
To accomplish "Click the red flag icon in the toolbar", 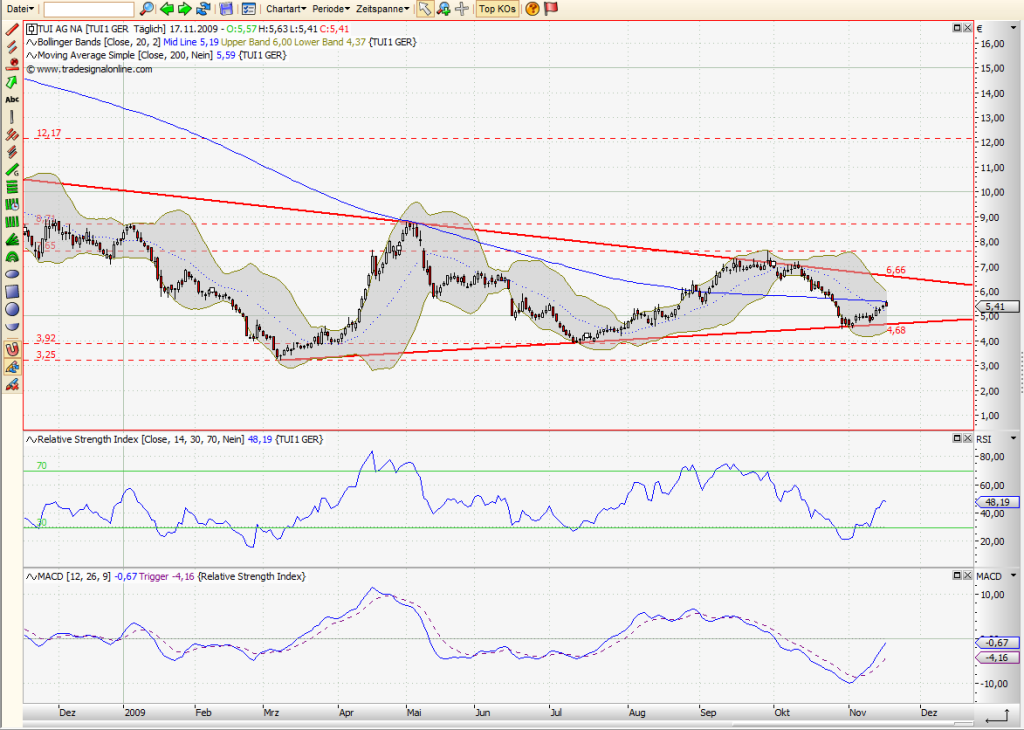I will click(551, 8).
